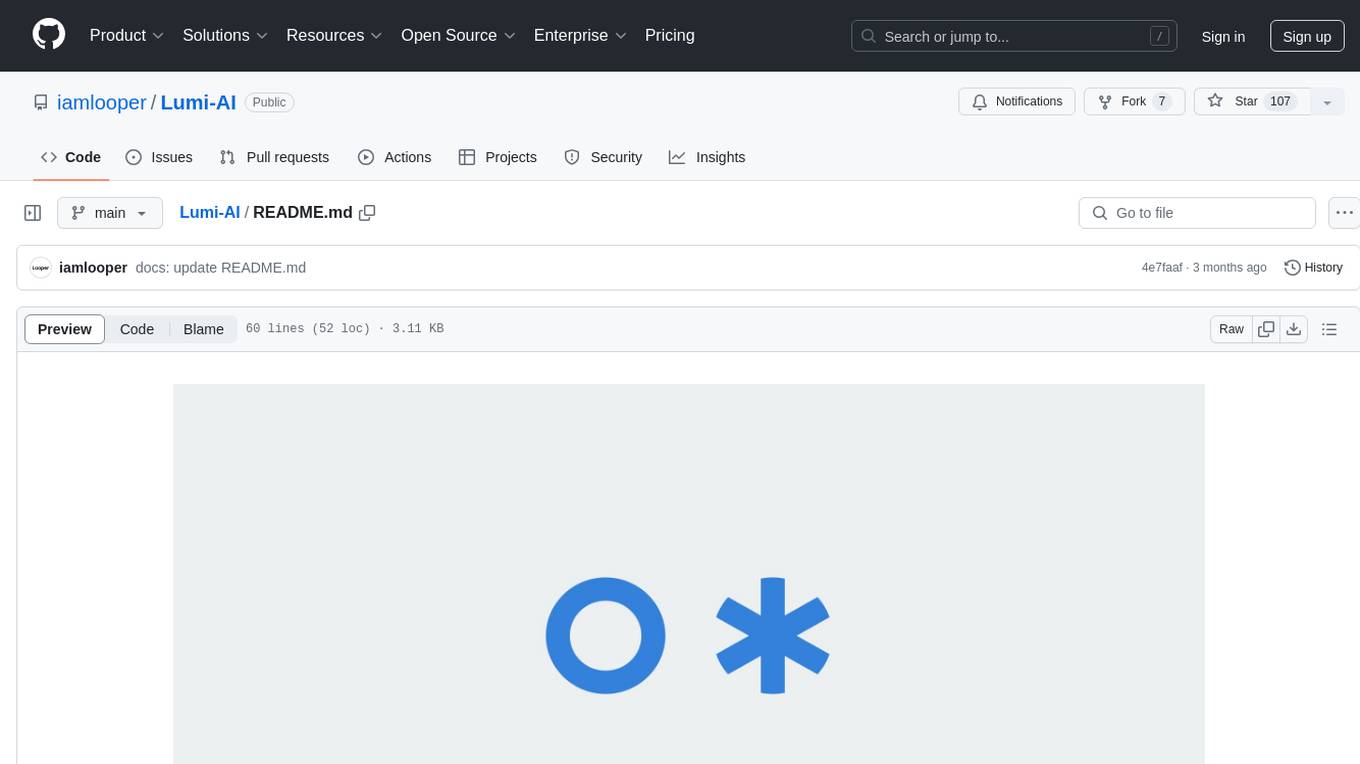This screenshot has height=764, width=1360.
Task: Open the GitHub home logo
Action: pos(49,35)
